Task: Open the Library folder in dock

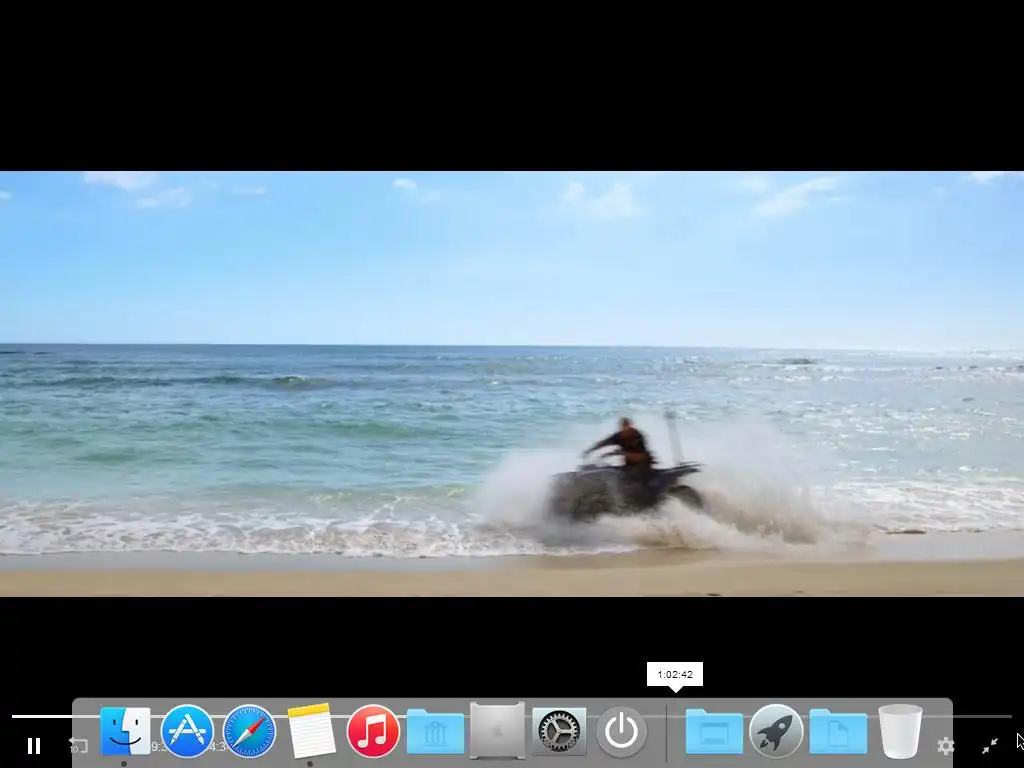Action: [x=435, y=732]
